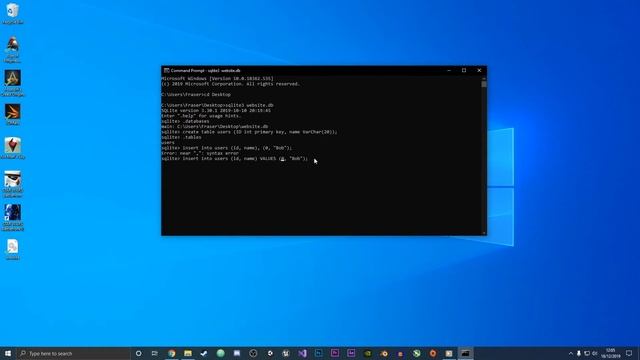Open the Star Wars Battlefront II shortcut
The height and width of the screenshot is (360, 640).
click(13, 218)
